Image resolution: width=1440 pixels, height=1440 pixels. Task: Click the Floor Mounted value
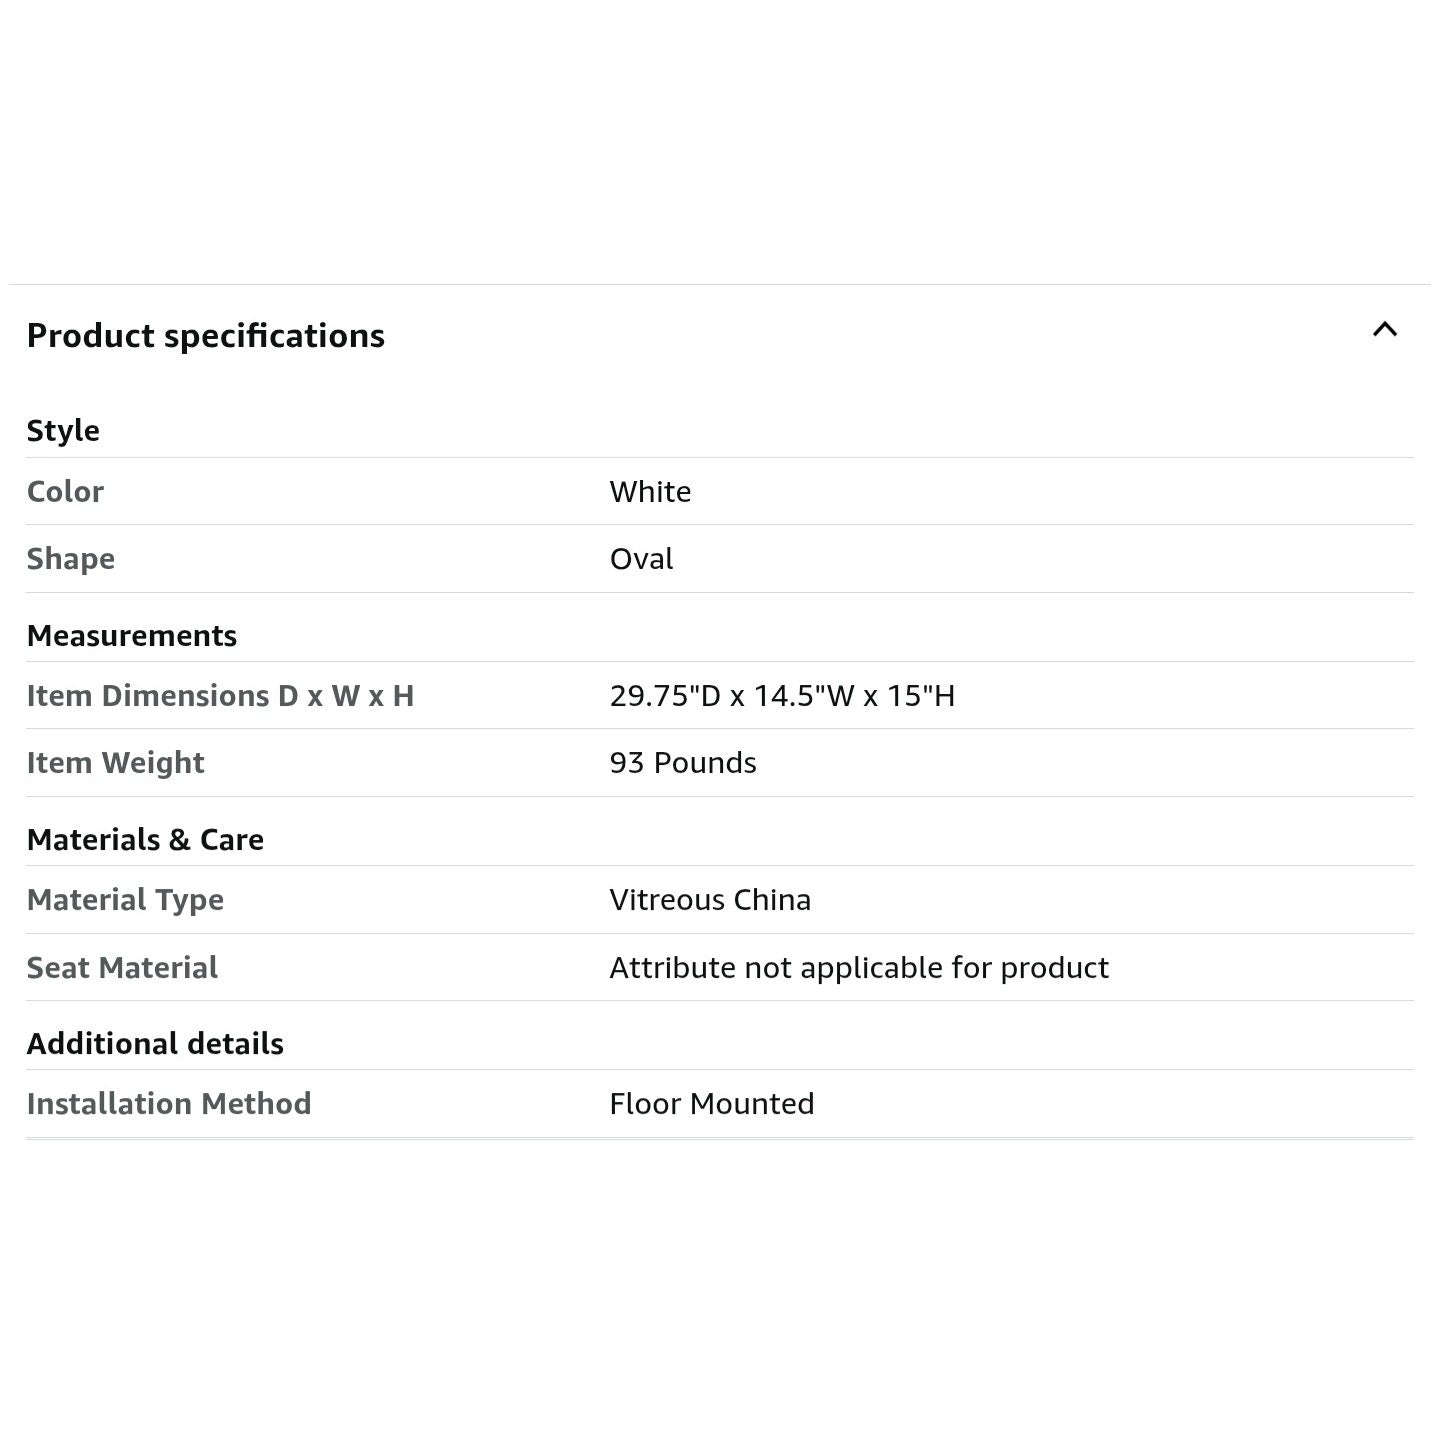pos(712,1104)
